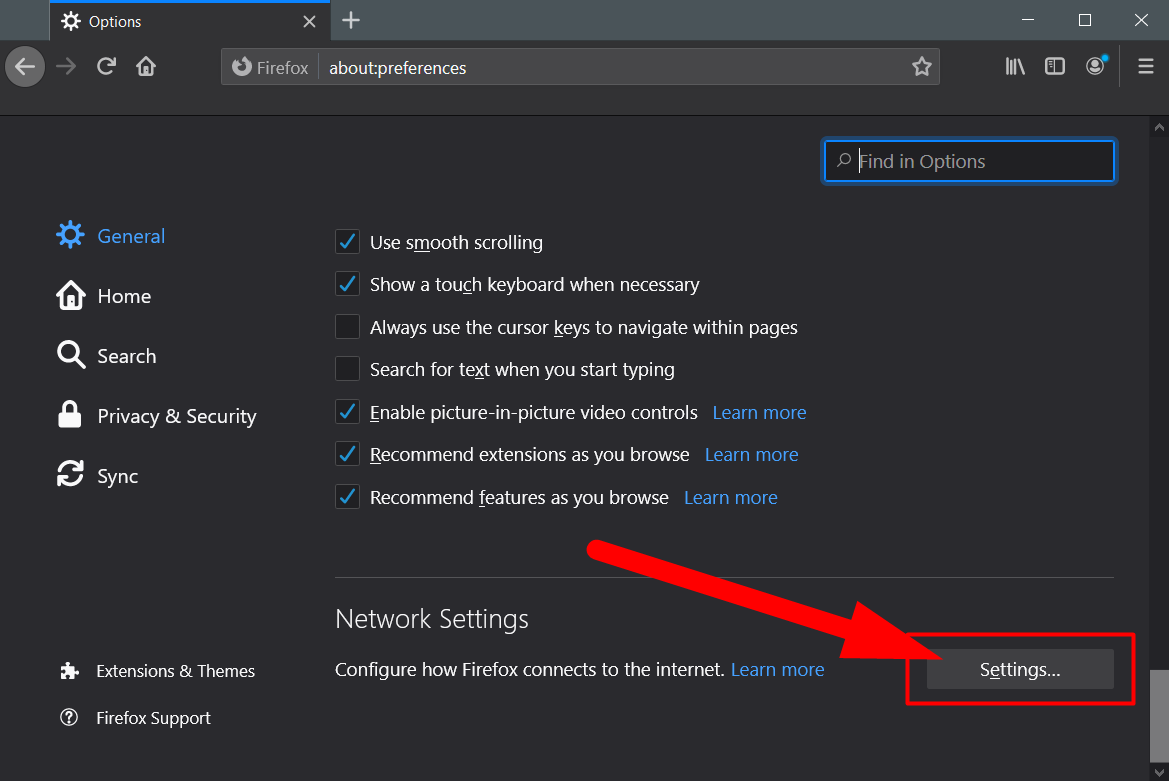
Task: Open the Library icon in toolbar
Action: click(x=1015, y=67)
